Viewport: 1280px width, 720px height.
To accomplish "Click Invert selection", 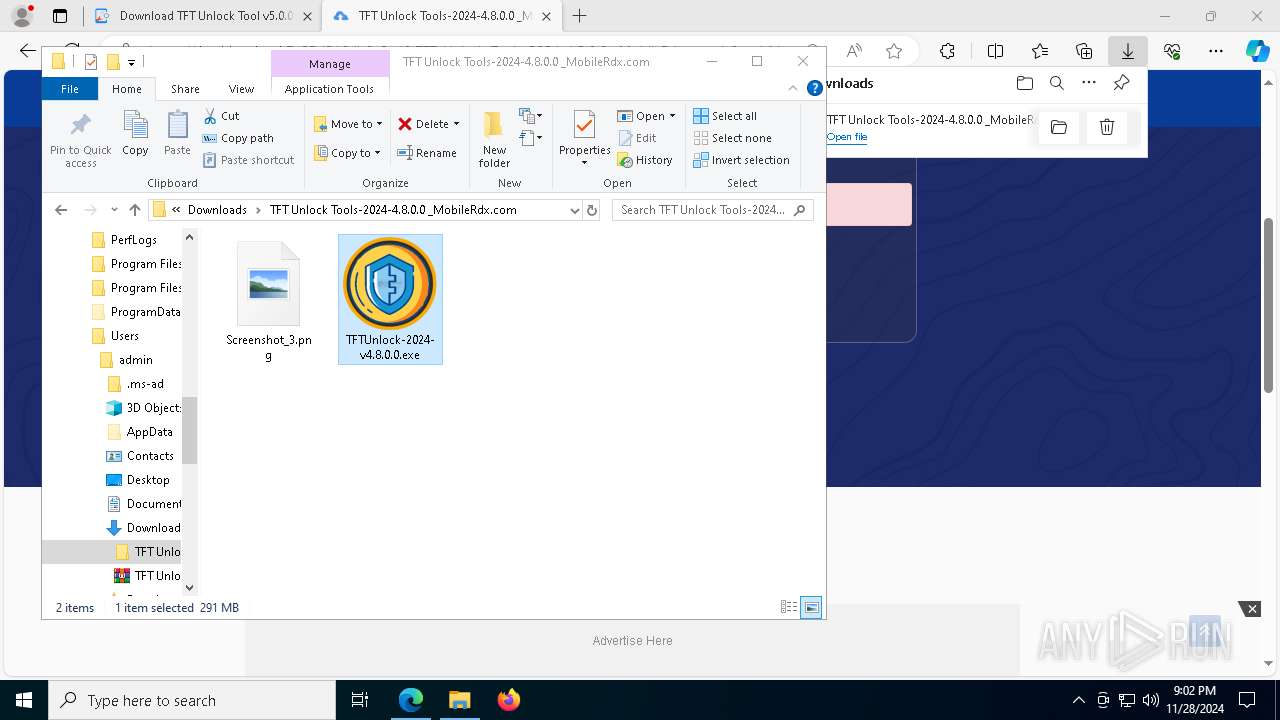I will (x=741, y=160).
